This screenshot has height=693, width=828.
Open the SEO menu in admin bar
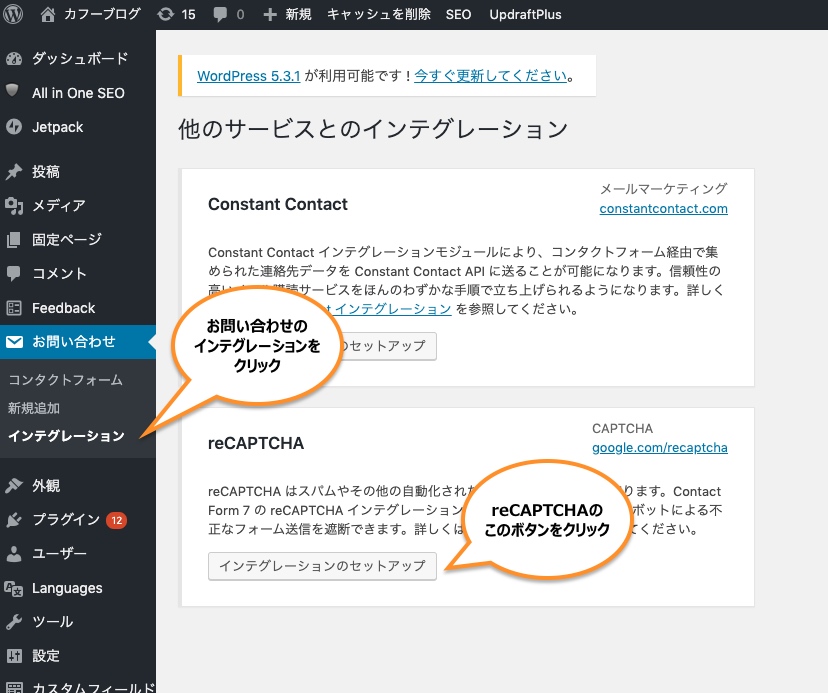point(458,14)
